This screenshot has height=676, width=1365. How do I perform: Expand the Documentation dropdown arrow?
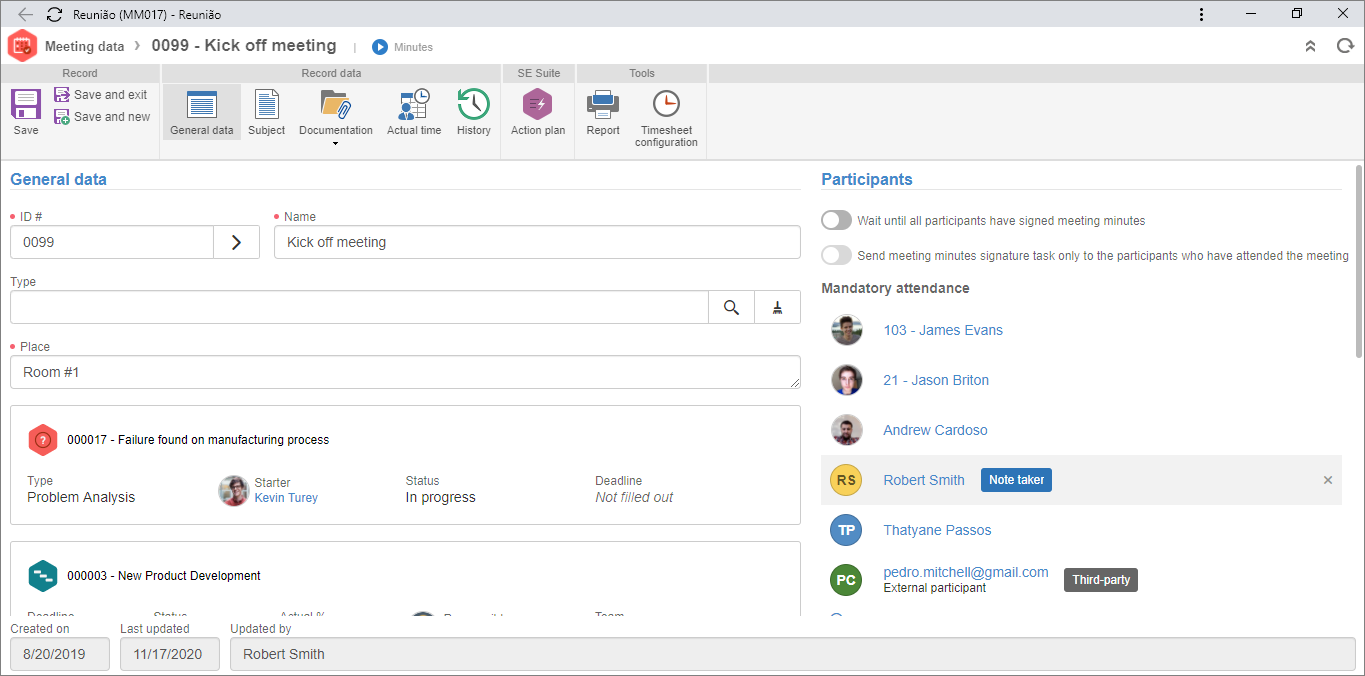pos(335,144)
